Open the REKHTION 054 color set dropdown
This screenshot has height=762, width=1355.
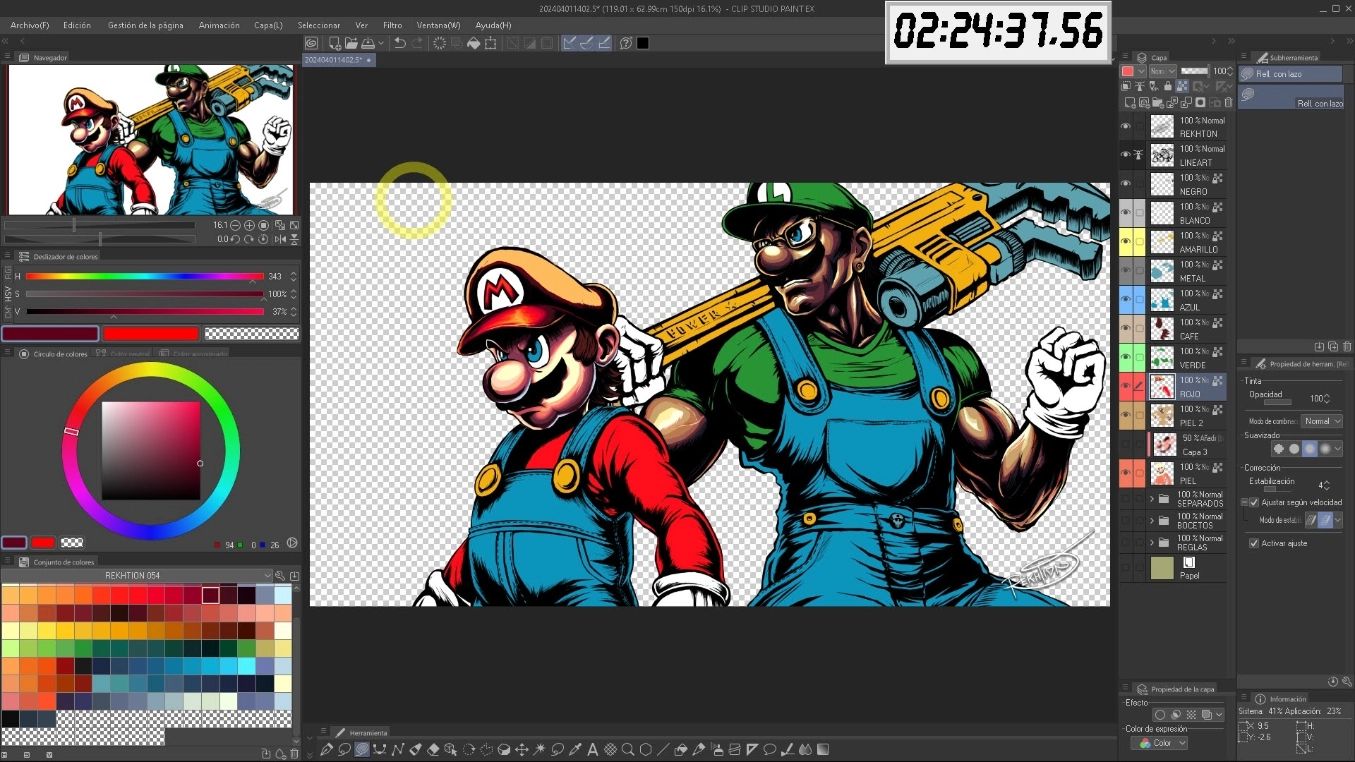pos(137,575)
